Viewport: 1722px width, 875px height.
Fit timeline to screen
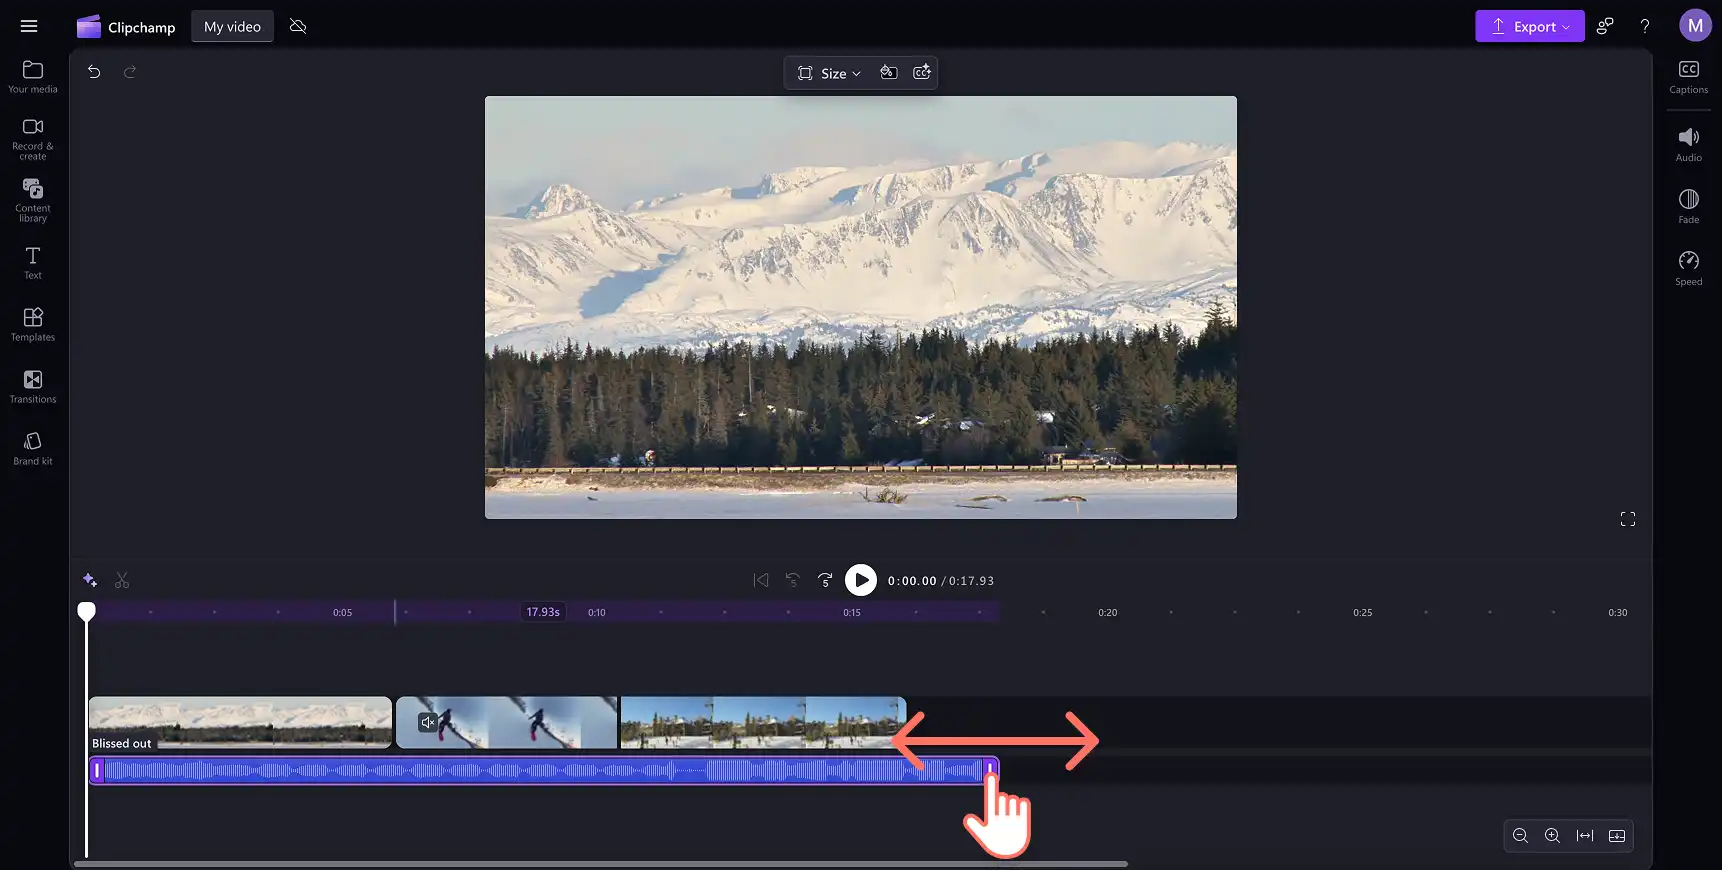(x=1585, y=836)
